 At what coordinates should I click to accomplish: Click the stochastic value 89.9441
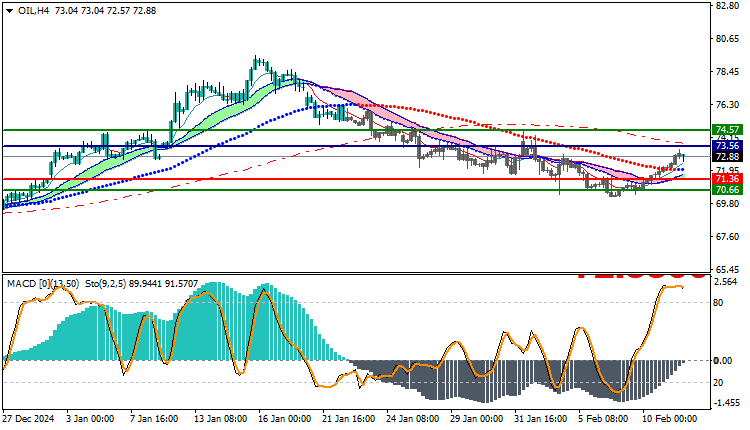145,284
